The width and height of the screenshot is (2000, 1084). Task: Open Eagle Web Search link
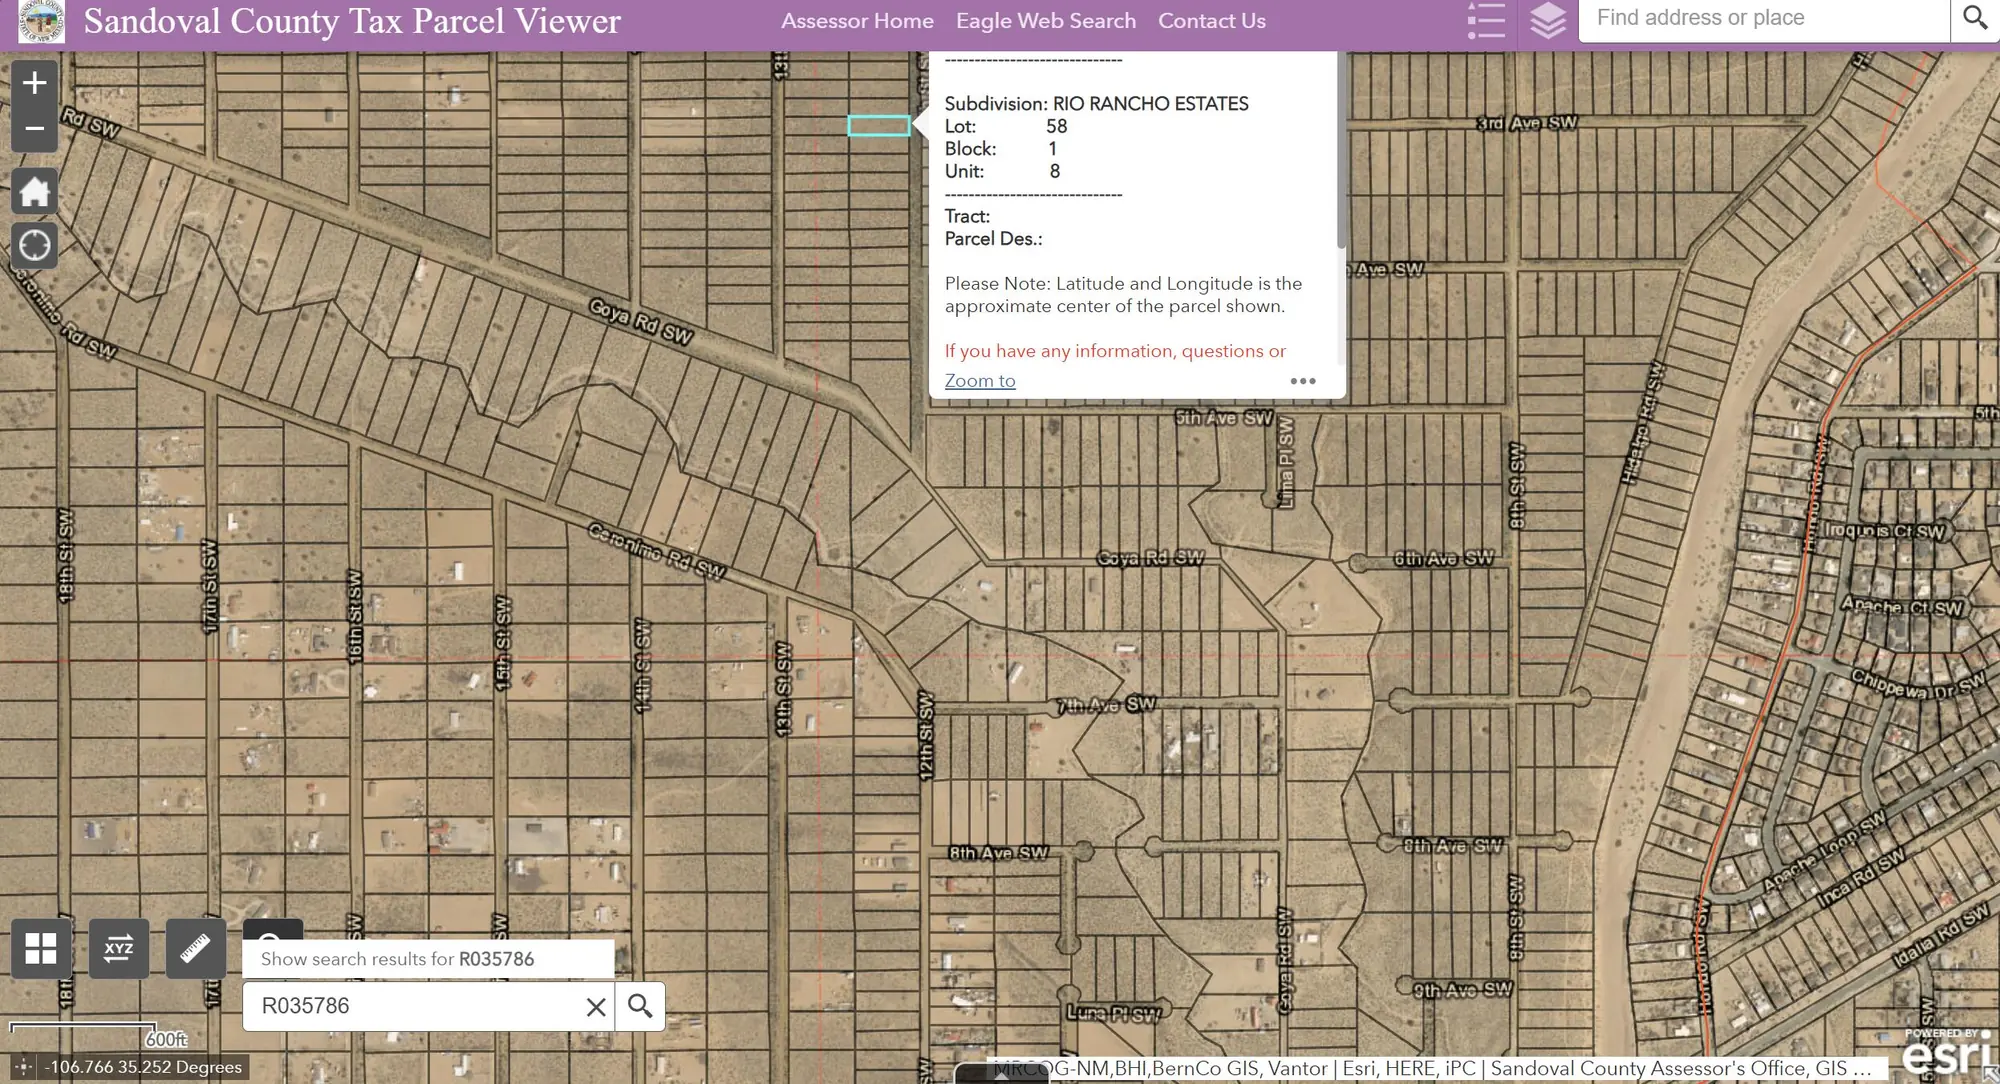[1046, 21]
